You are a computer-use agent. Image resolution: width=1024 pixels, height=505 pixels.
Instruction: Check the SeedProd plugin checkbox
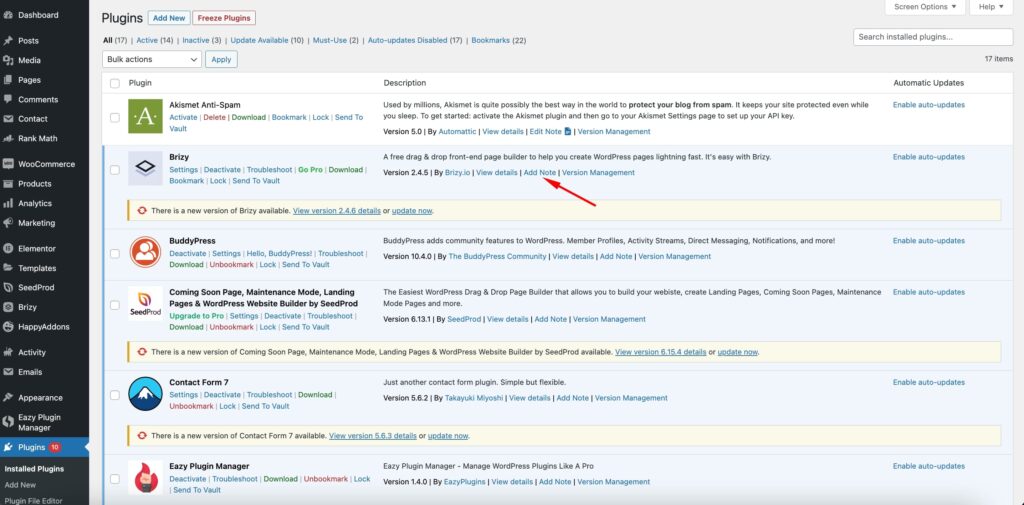[x=115, y=305]
